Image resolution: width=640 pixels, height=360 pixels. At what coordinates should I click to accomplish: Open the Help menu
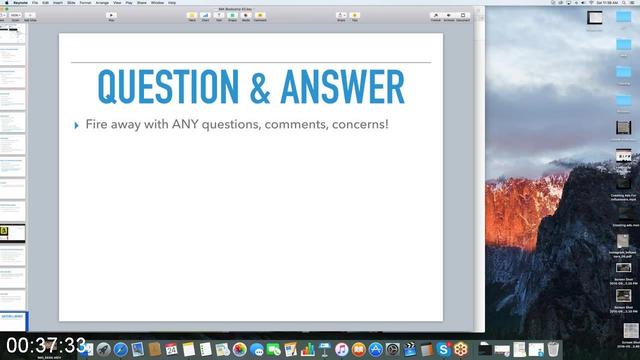[172, 2]
